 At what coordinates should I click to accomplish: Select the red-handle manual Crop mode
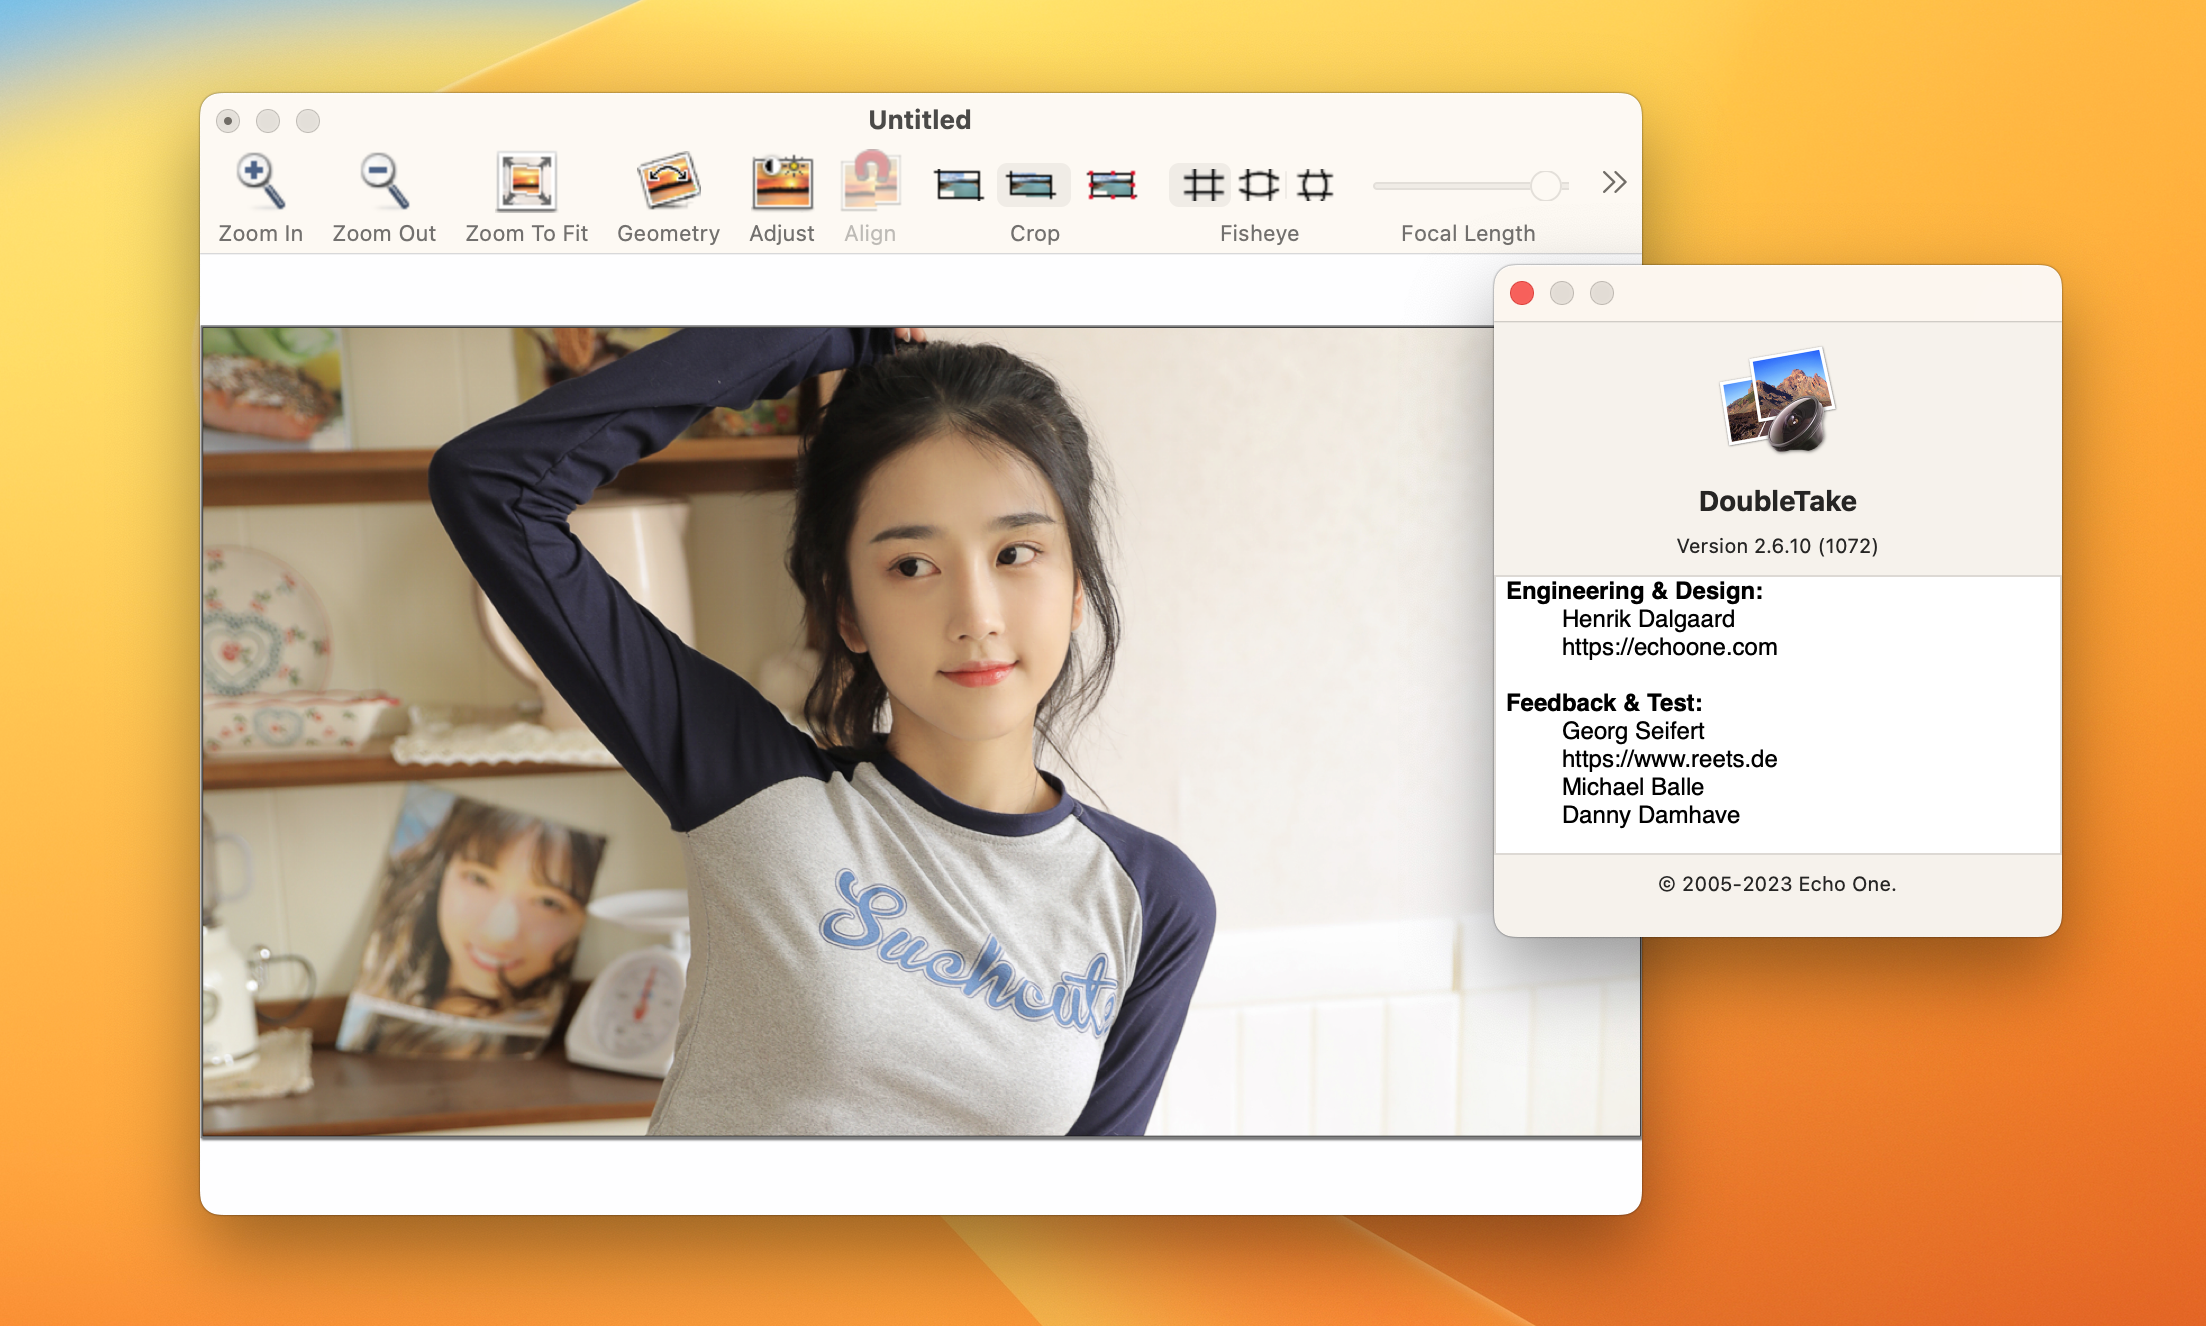(x=1111, y=185)
